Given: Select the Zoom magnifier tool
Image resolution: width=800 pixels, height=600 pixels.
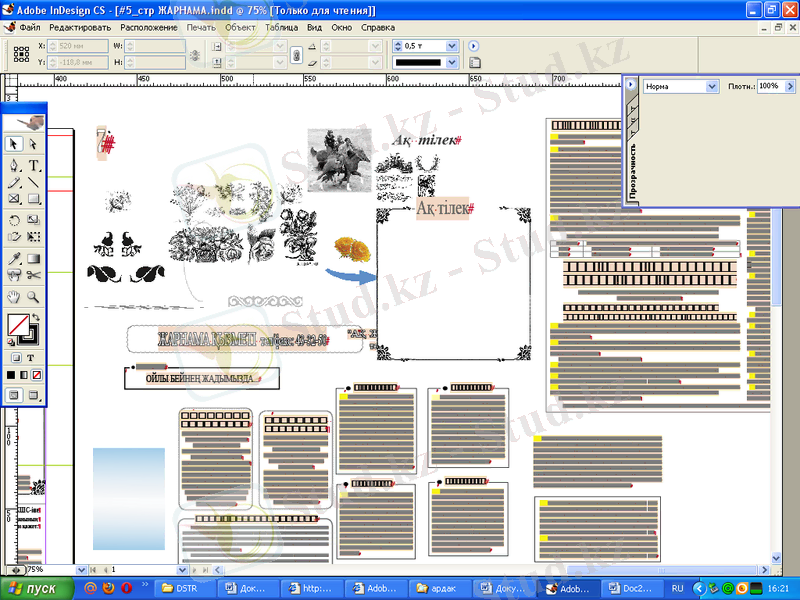Looking at the screenshot, I should [33, 296].
